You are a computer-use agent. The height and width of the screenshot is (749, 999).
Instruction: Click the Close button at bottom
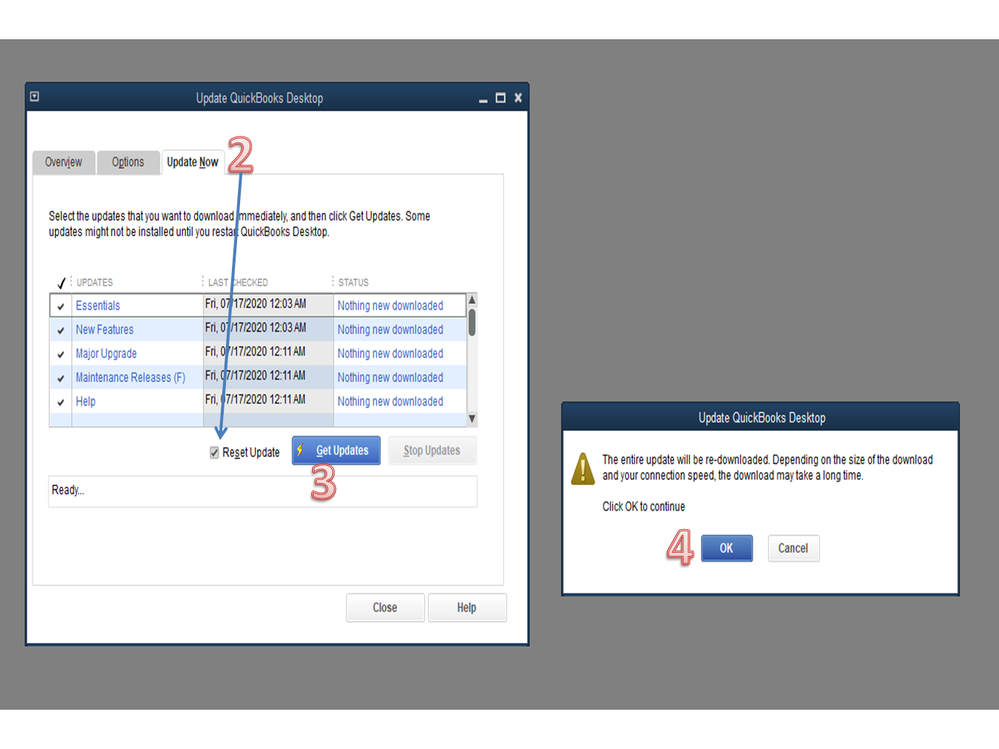click(x=385, y=608)
